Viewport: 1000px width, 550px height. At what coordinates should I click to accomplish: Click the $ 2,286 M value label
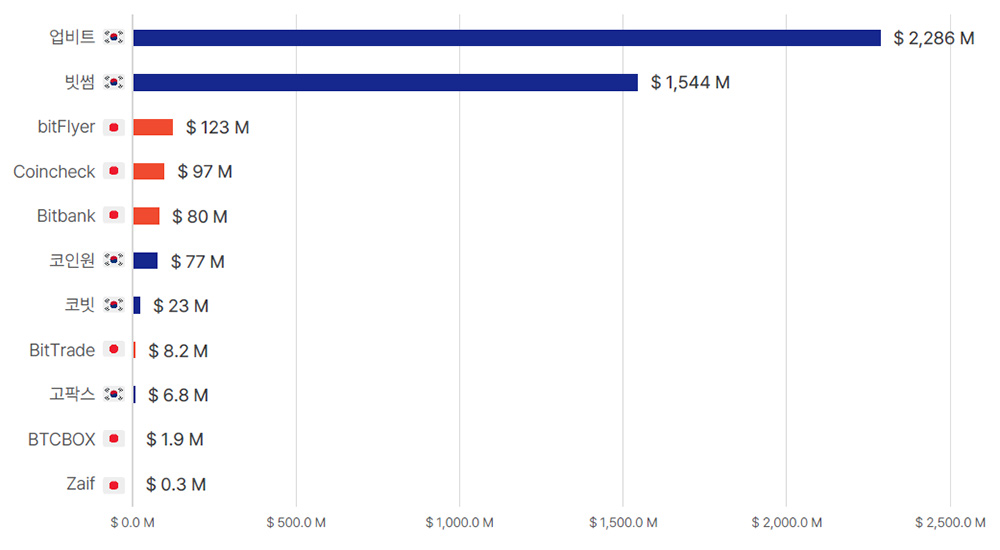[x=934, y=38]
